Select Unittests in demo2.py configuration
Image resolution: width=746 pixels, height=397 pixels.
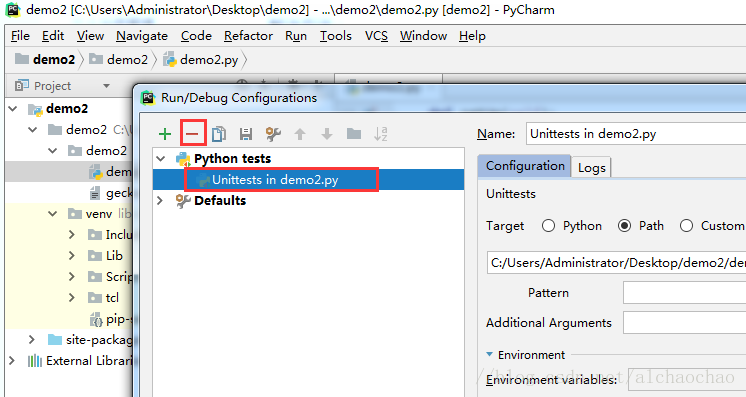pos(308,180)
